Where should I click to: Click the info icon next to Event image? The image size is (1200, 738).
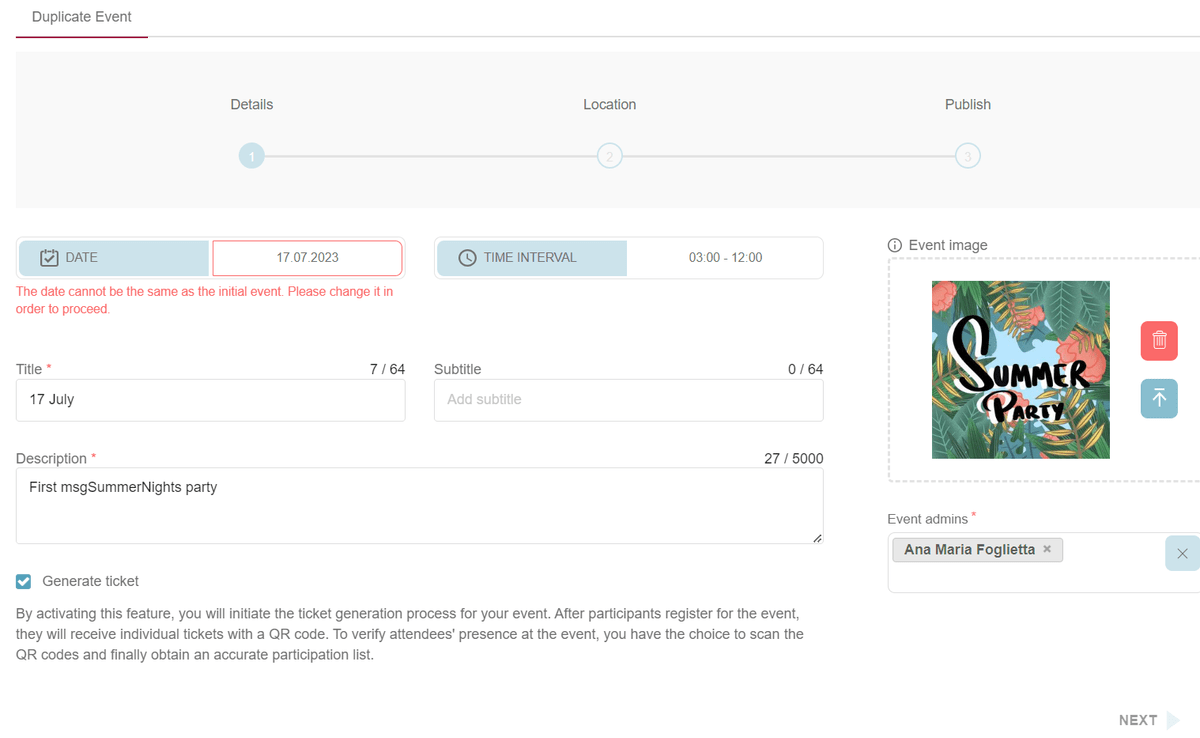(x=895, y=246)
